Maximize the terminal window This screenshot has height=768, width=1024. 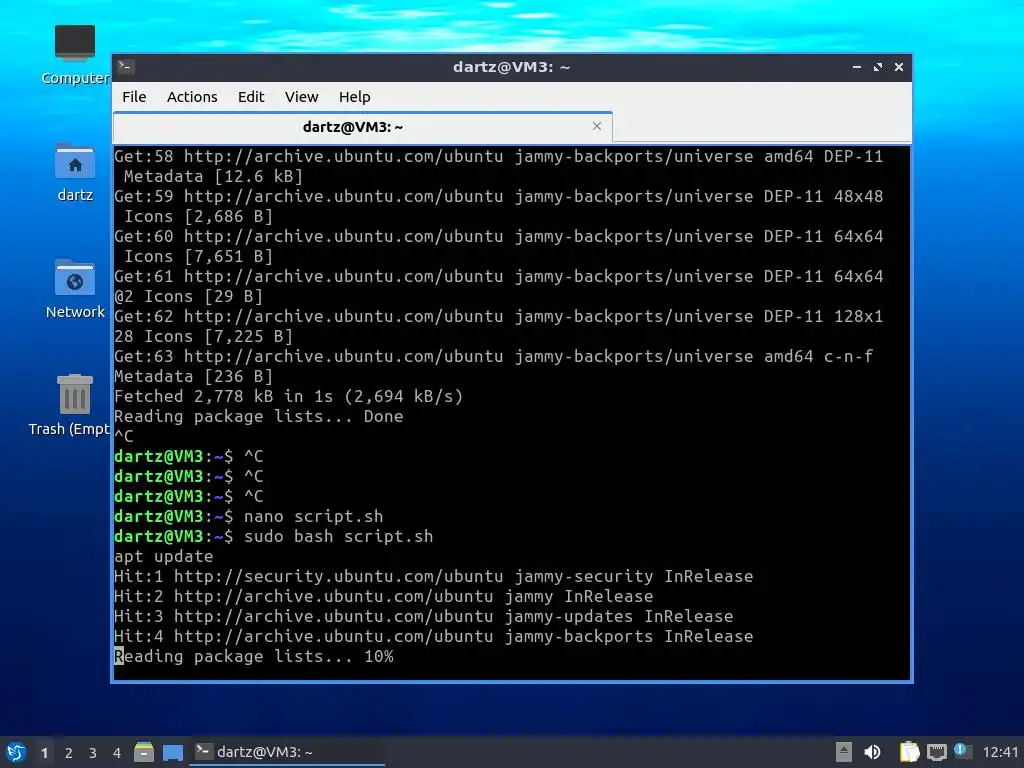click(878, 67)
